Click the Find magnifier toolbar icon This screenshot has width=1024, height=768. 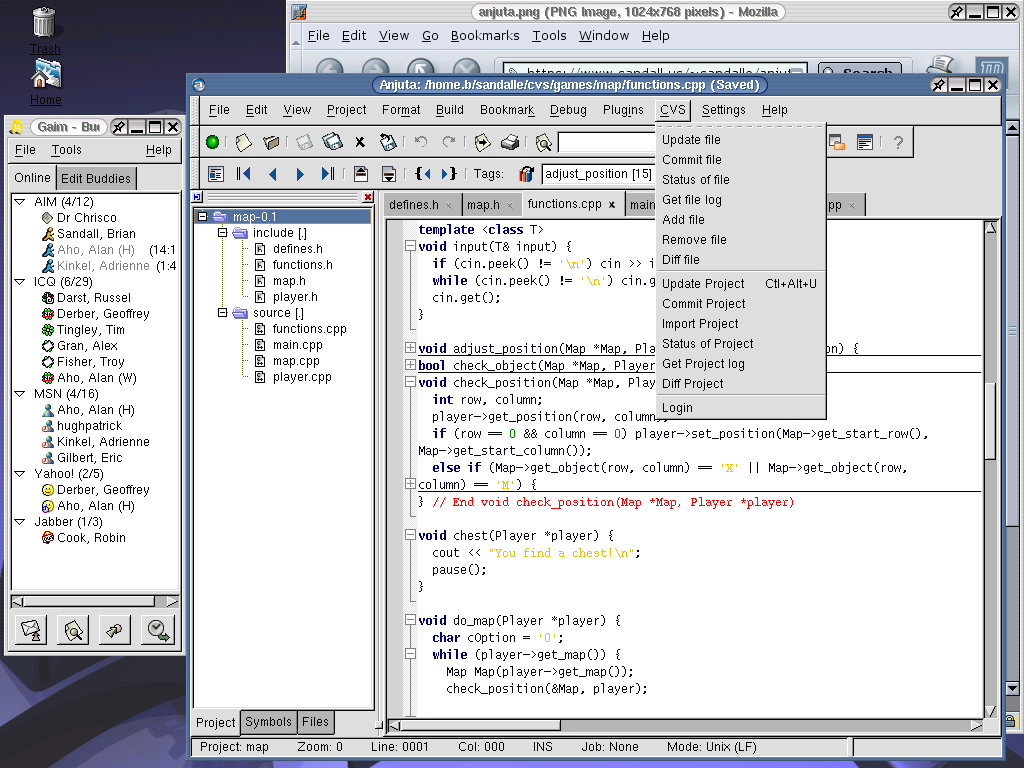(x=543, y=143)
